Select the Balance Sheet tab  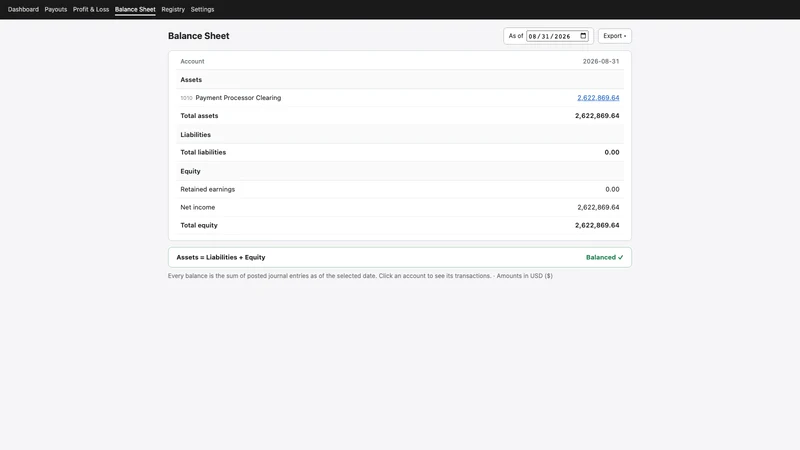pyautogui.click(x=135, y=9)
